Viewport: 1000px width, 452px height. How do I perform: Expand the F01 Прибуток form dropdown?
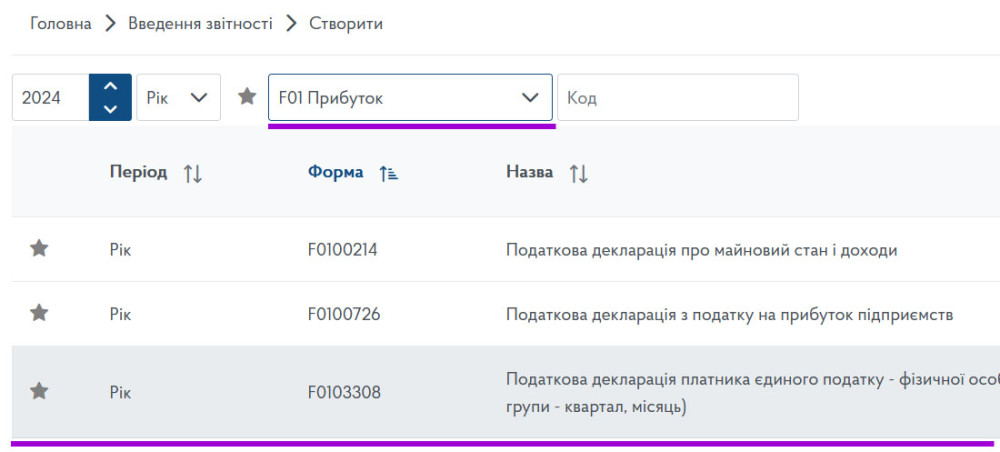[x=410, y=97]
